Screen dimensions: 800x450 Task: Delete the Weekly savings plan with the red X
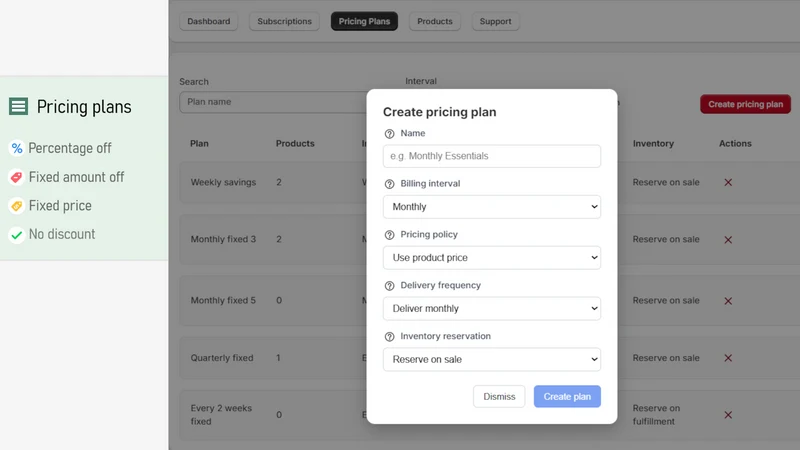pos(728,182)
